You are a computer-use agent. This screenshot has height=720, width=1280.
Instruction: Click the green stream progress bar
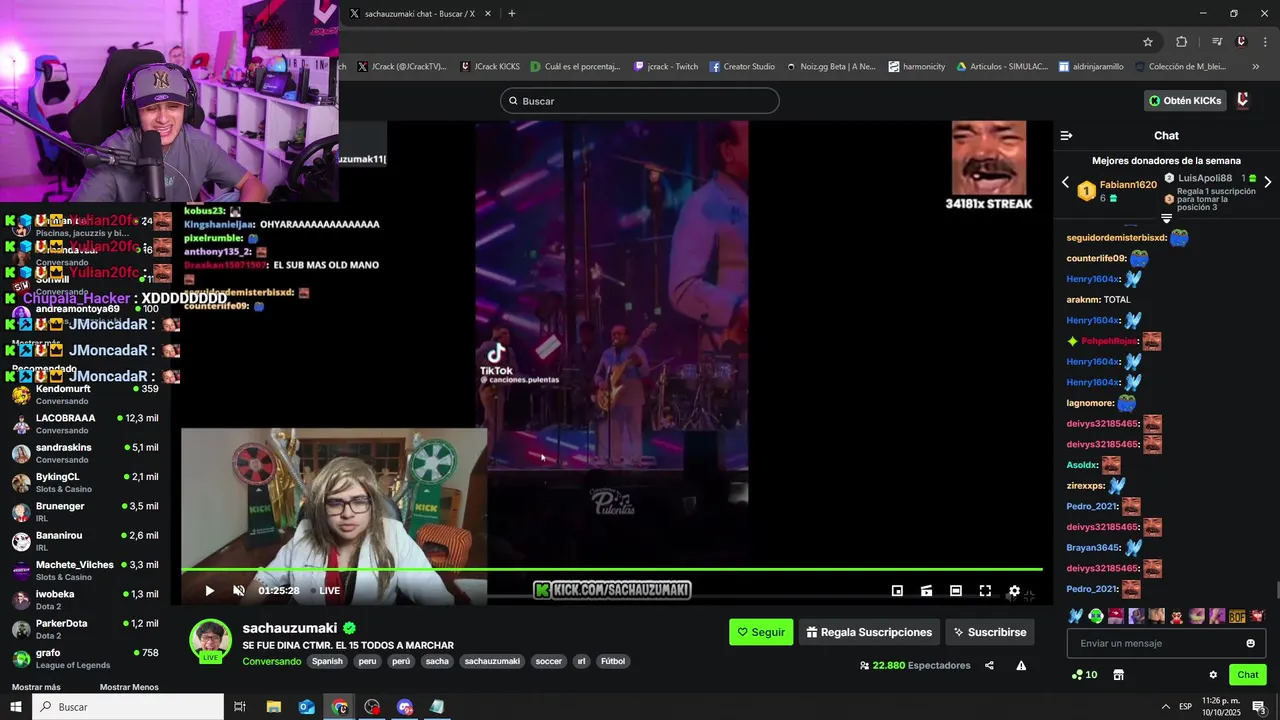pos(611,569)
